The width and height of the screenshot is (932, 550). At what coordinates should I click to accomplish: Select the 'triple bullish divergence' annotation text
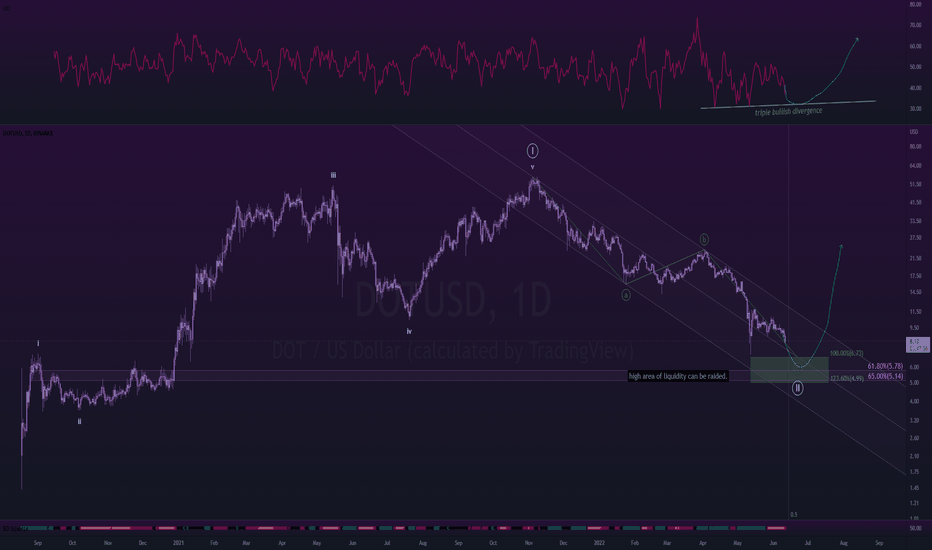pyautogui.click(x=788, y=111)
